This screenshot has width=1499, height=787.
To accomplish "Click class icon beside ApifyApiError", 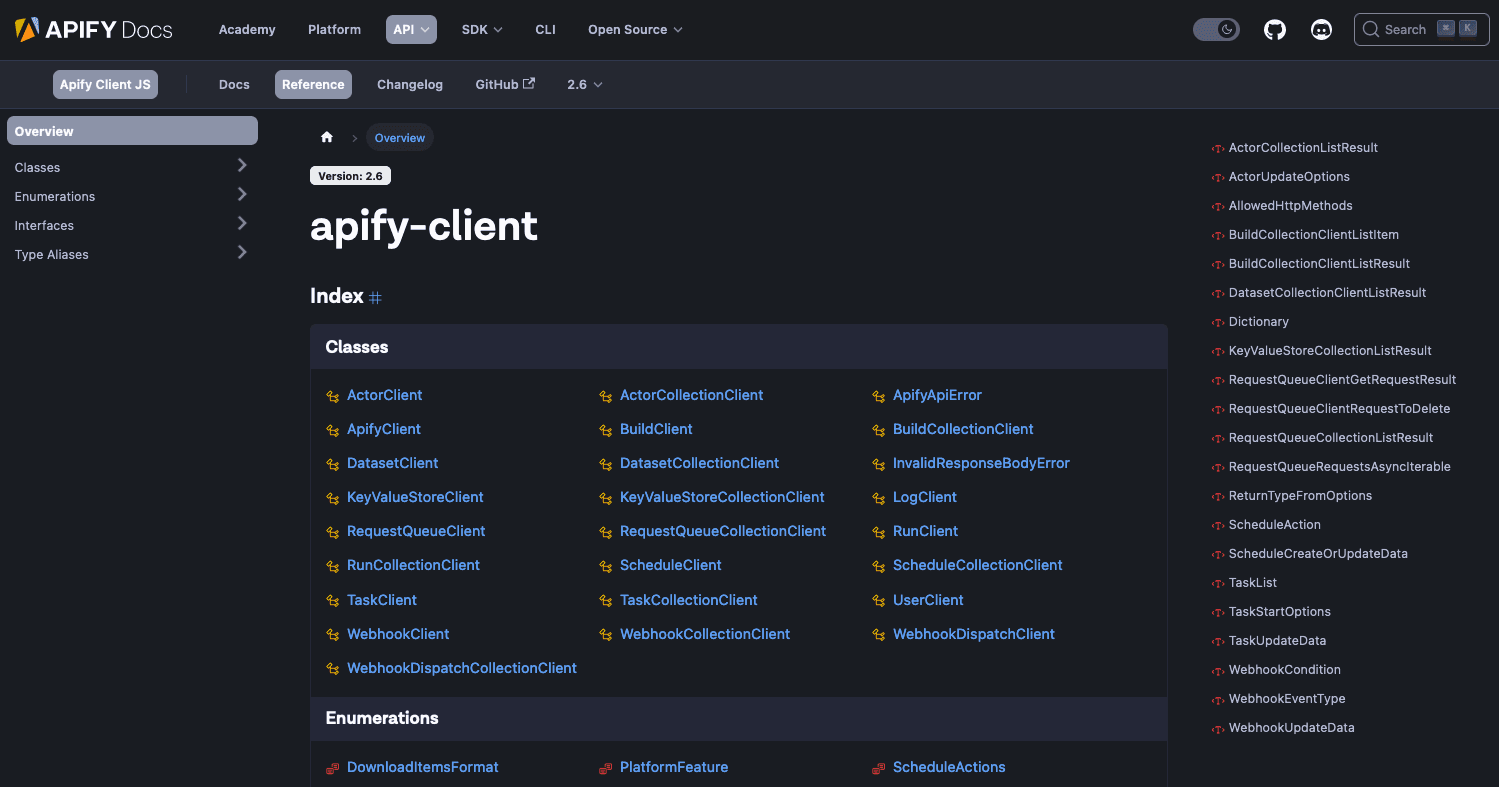I will (879, 396).
